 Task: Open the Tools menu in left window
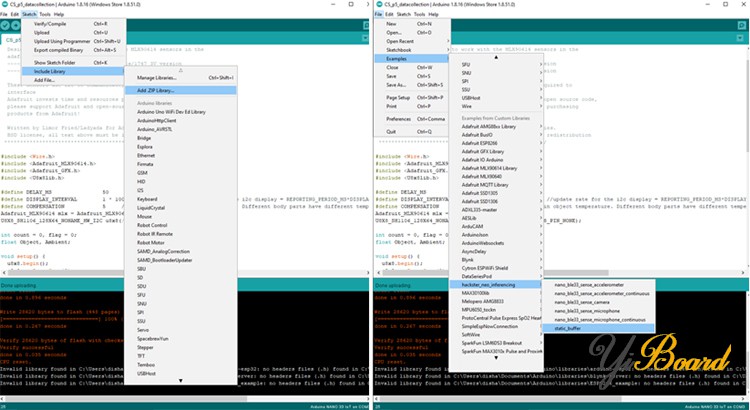tap(45, 15)
